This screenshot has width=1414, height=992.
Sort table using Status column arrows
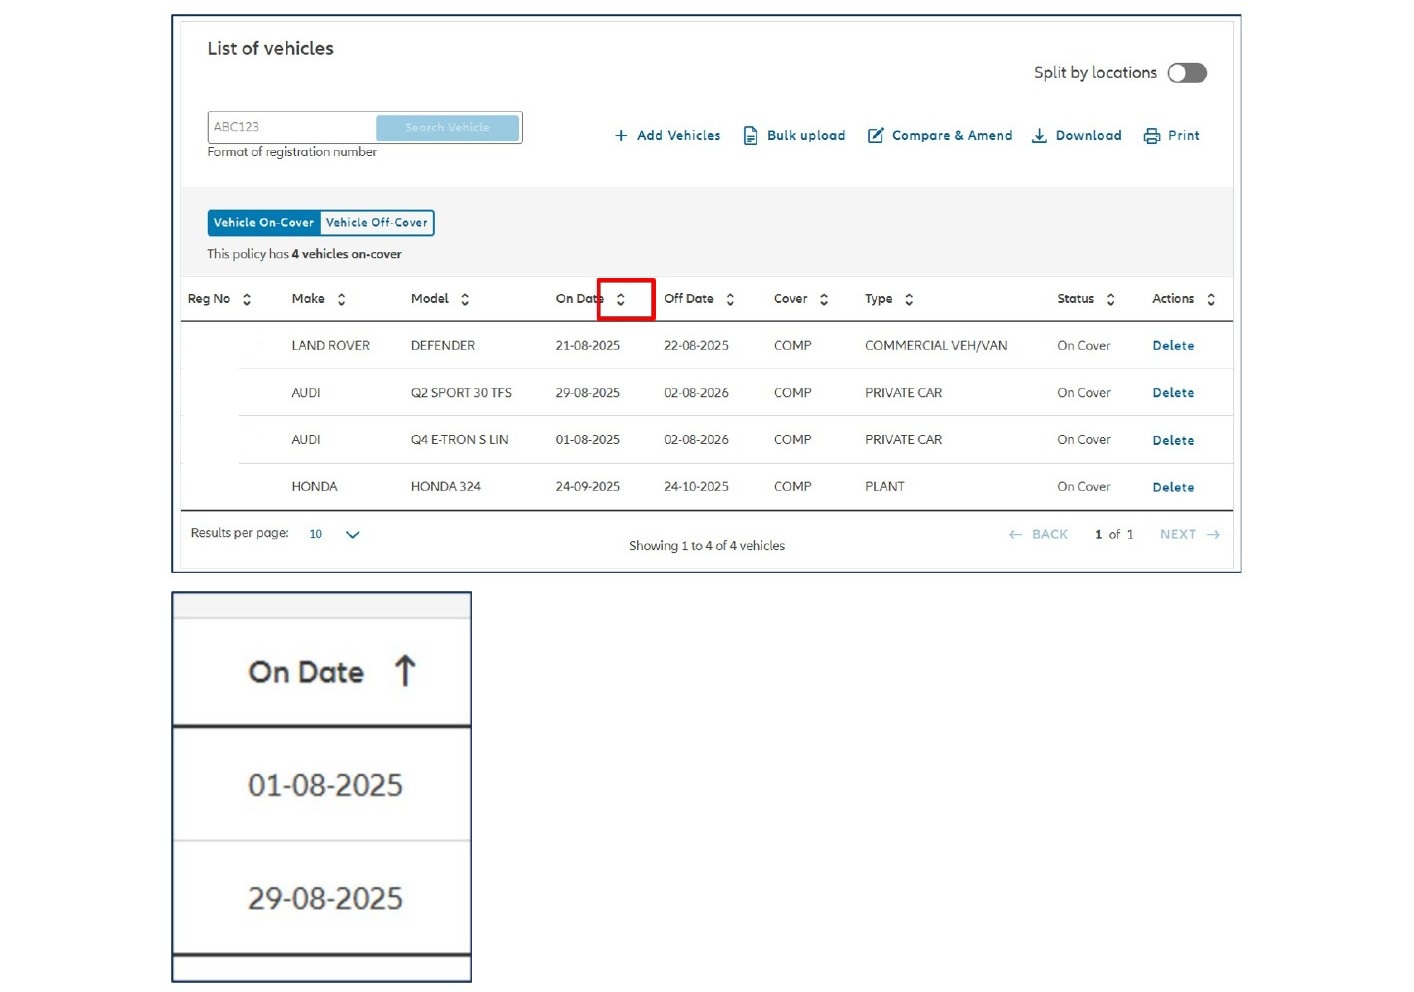(x=1110, y=299)
